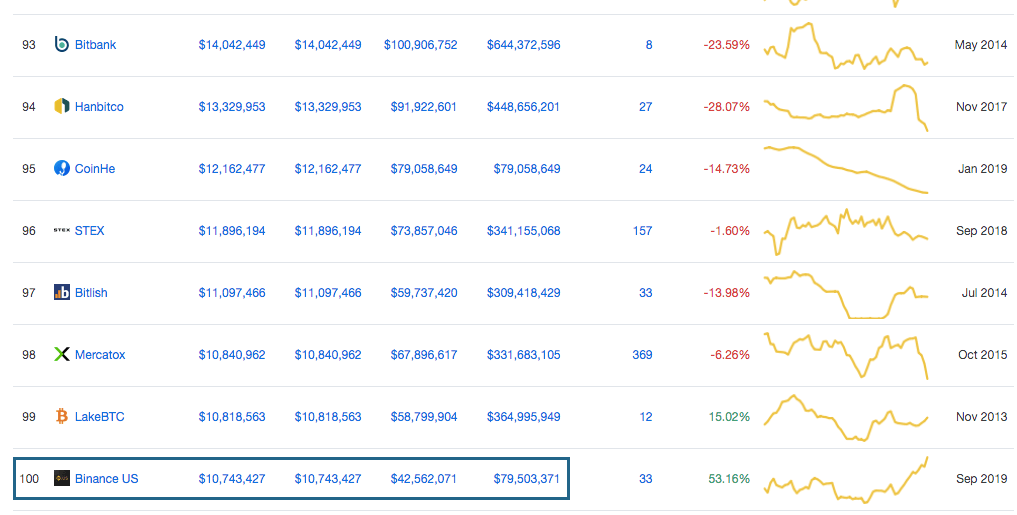Click the Jul 2014 launch date

click(x=985, y=293)
